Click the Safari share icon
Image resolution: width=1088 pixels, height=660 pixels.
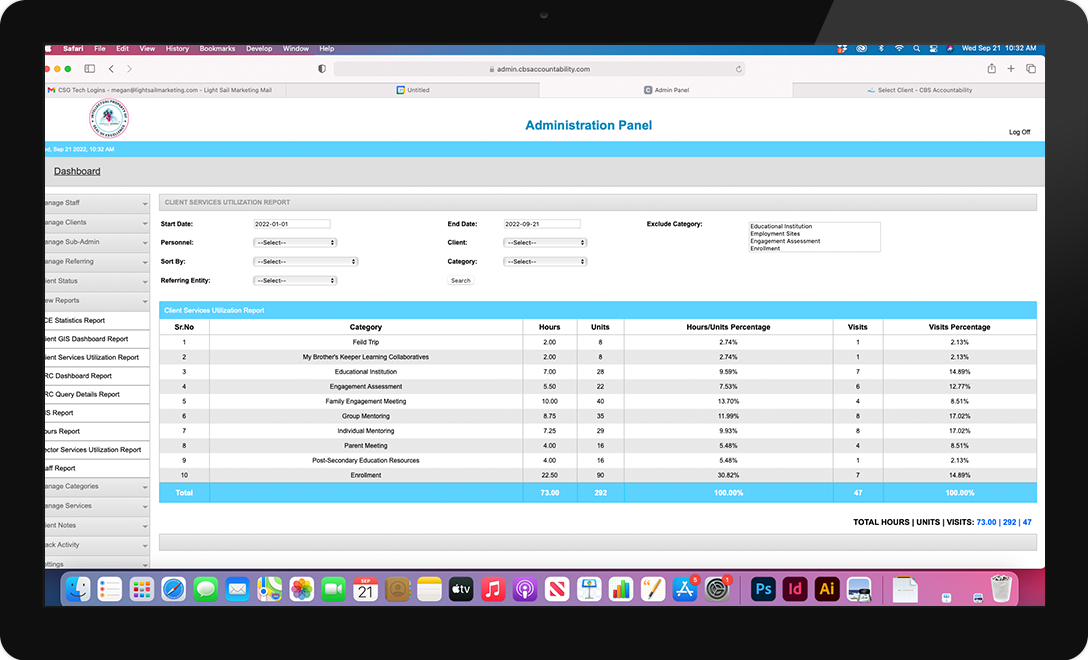coord(991,69)
